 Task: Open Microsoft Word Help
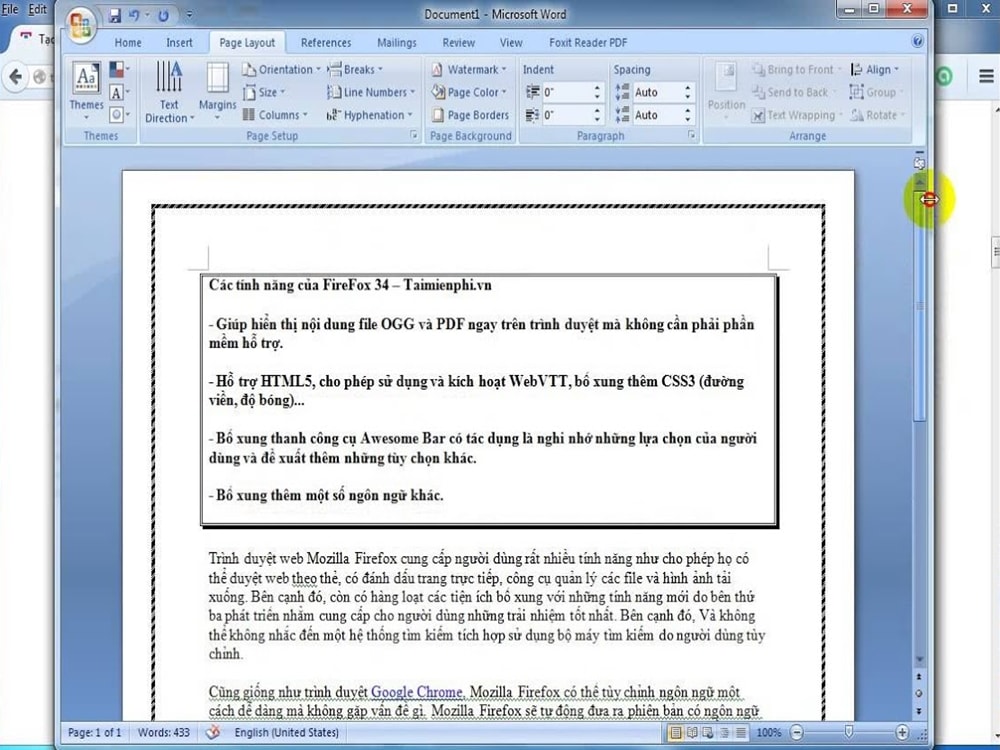point(917,41)
